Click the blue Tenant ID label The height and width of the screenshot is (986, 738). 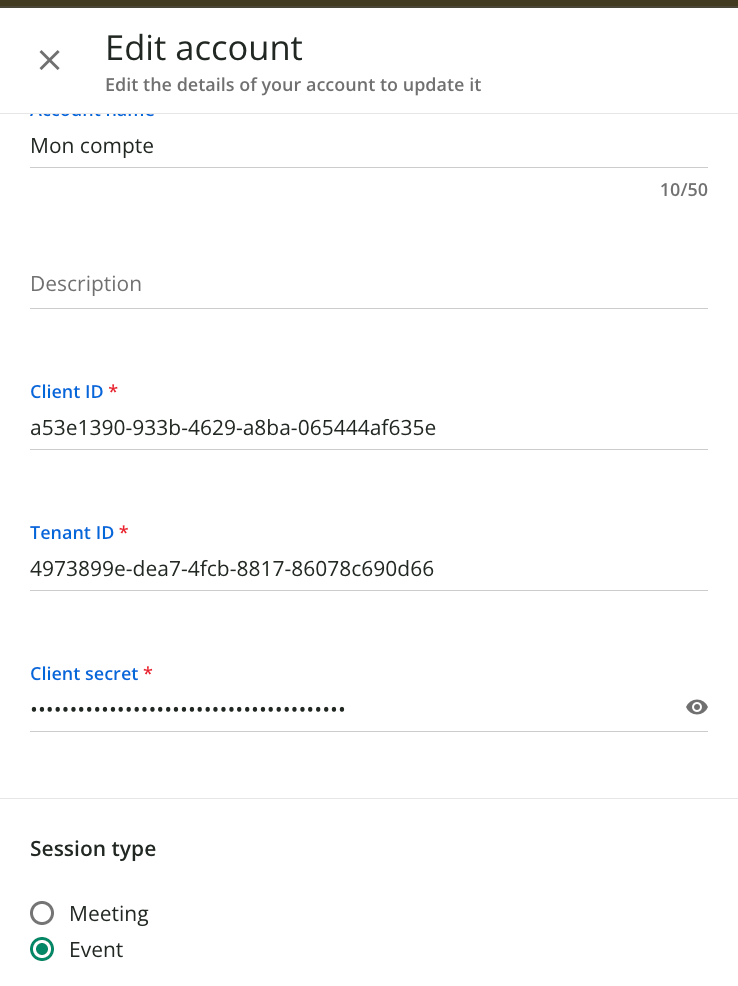[72, 533]
